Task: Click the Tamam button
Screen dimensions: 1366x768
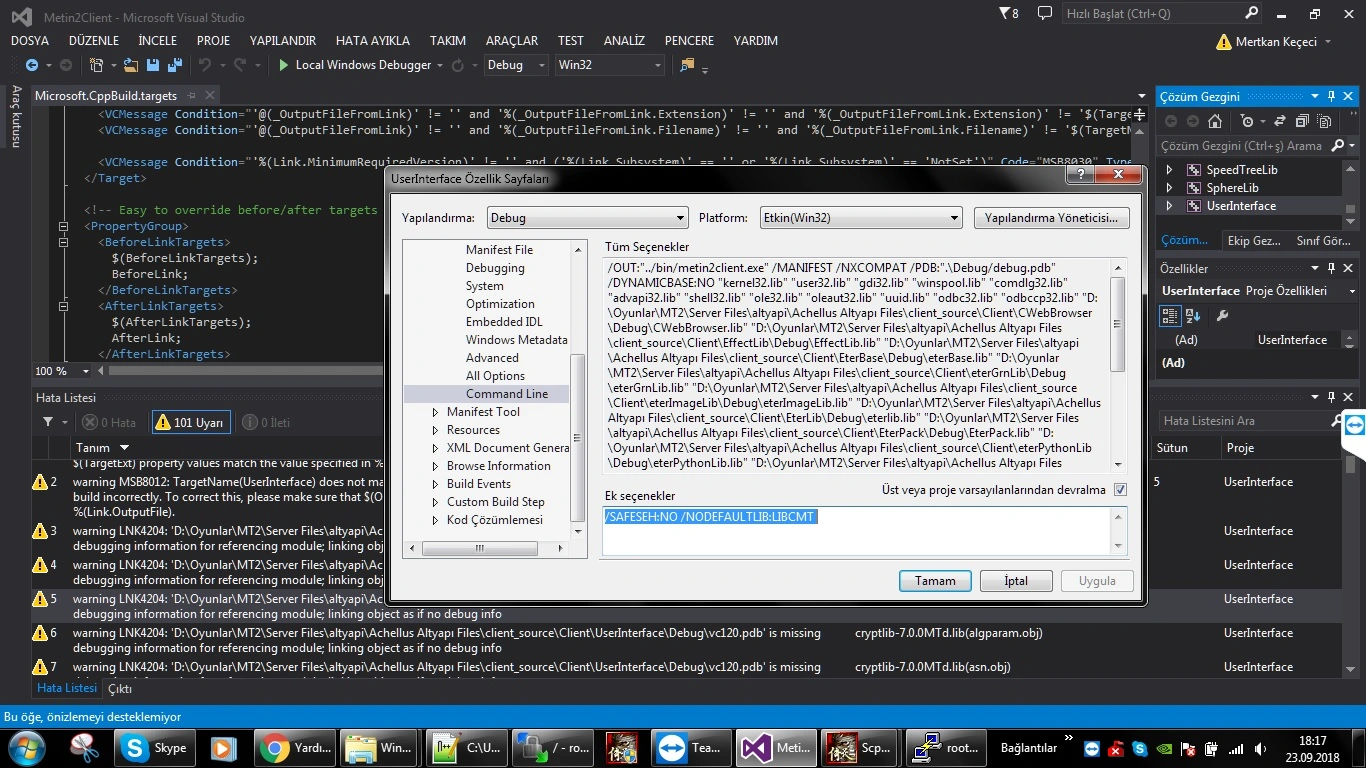Action: (x=935, y=581)
